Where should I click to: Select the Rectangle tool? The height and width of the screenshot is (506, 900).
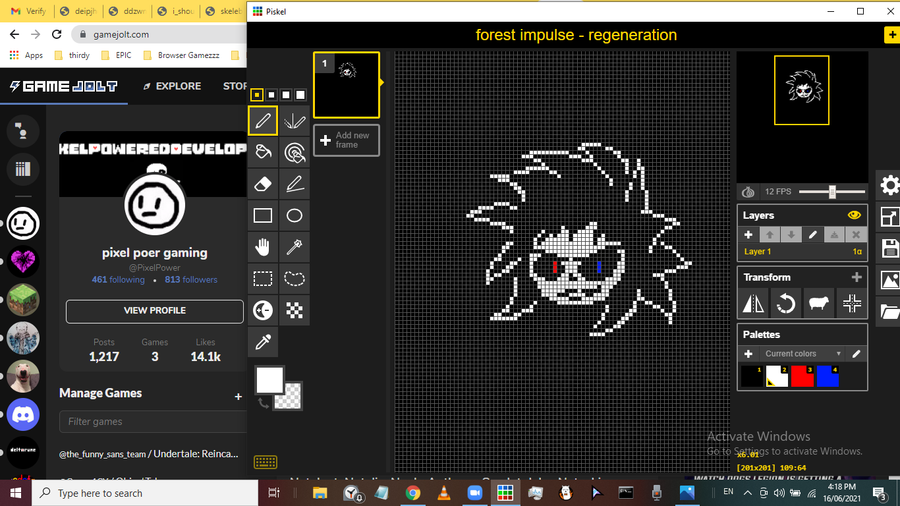[263, 216]
